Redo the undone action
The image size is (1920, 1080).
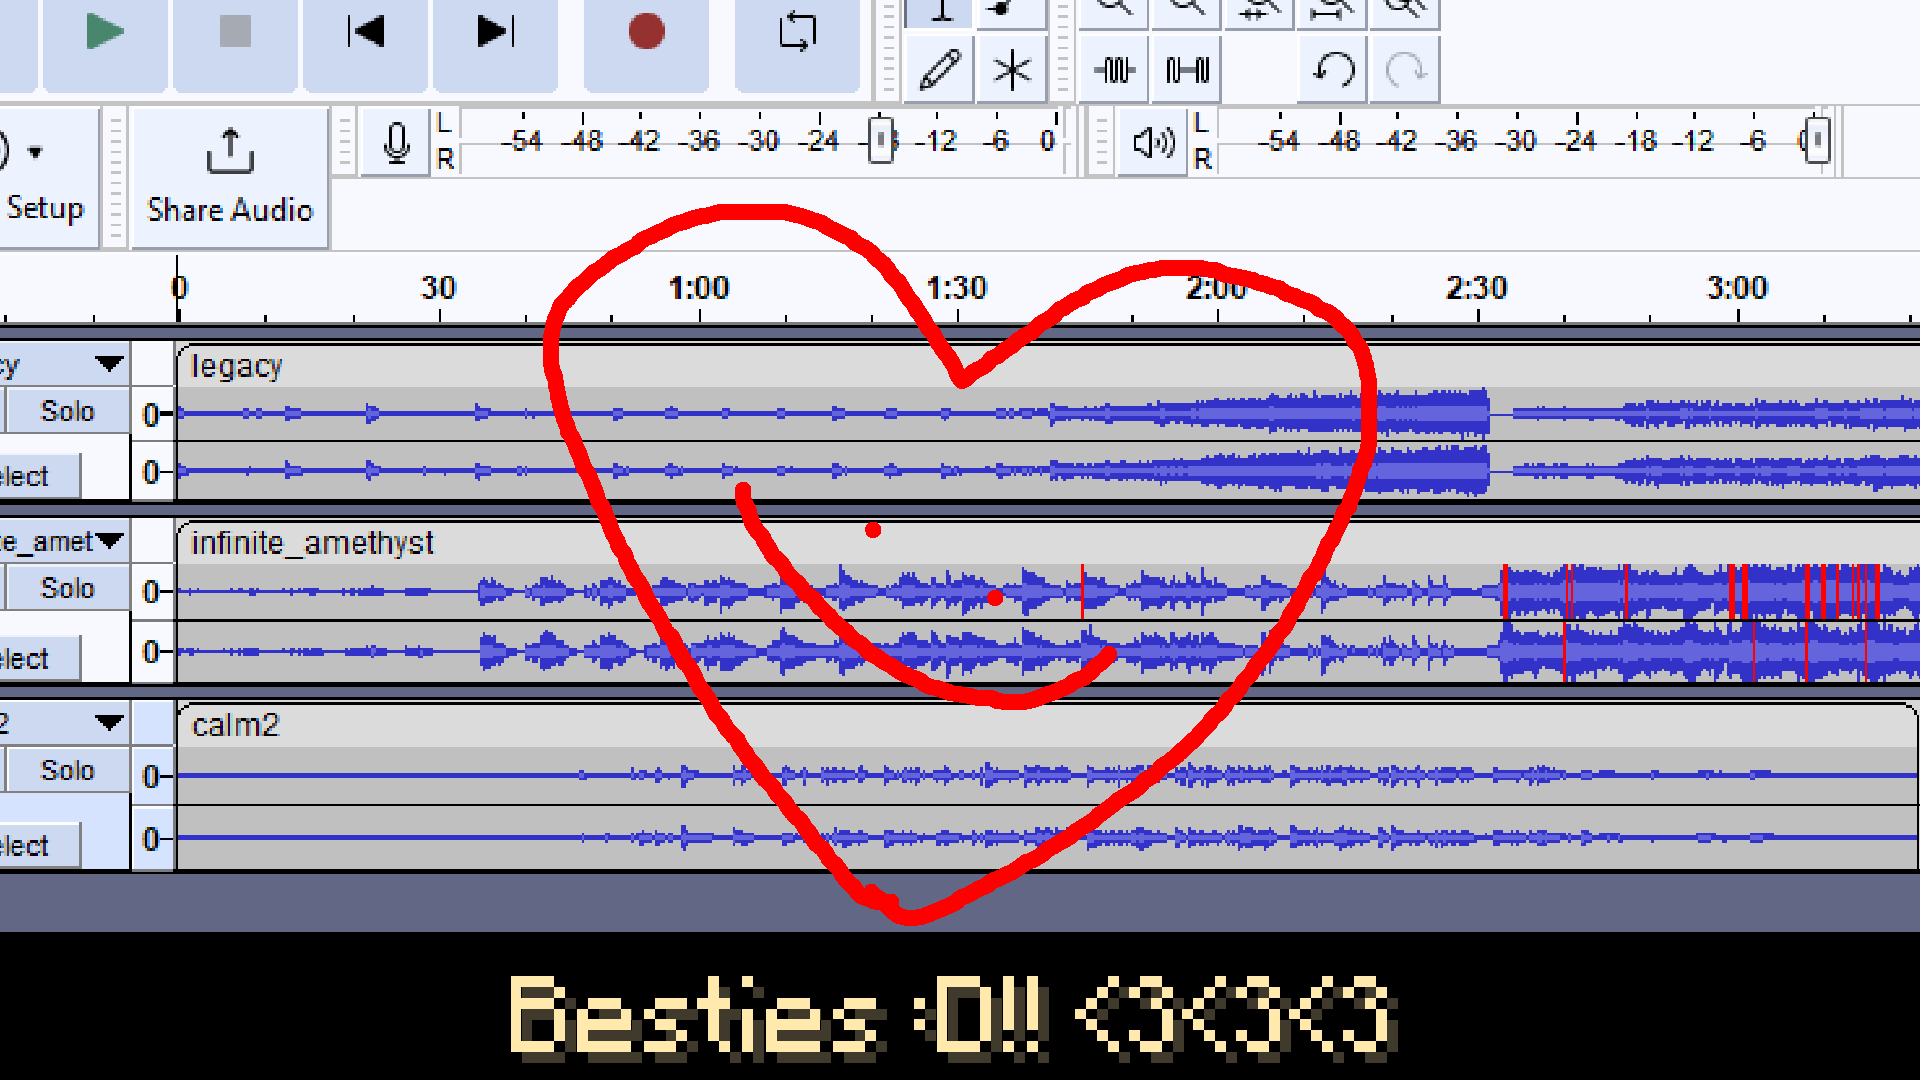(1405, 70)
